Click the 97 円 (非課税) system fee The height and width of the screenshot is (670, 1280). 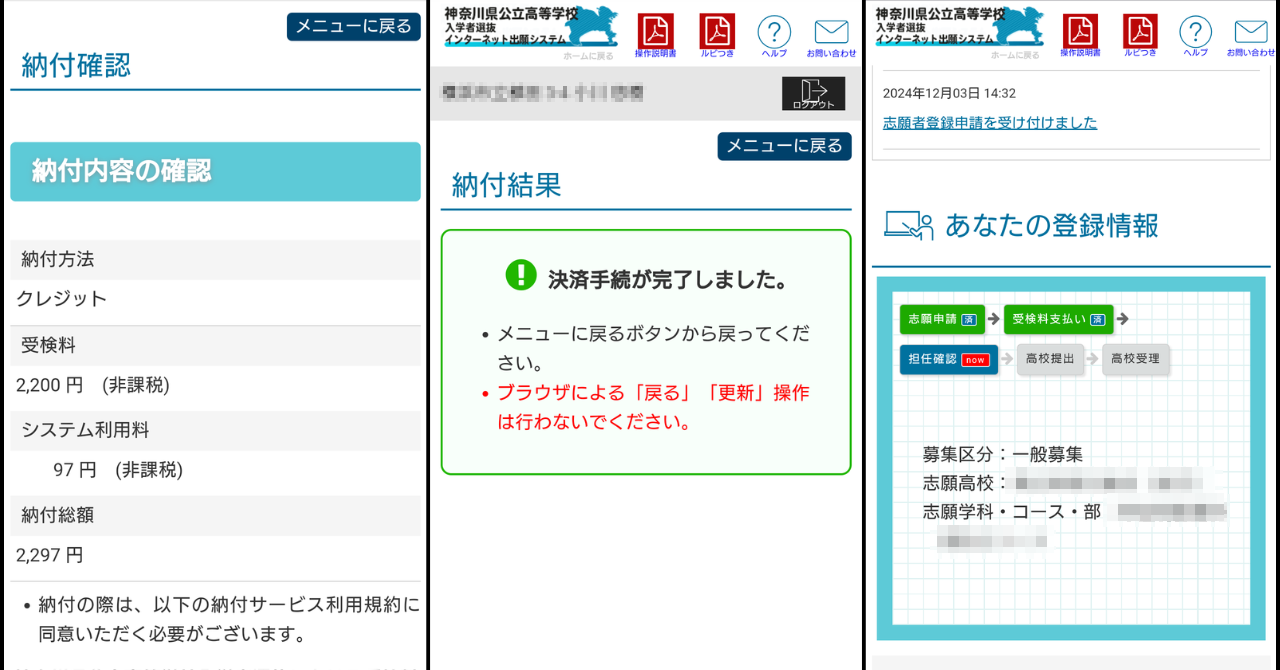coord(118,470)
